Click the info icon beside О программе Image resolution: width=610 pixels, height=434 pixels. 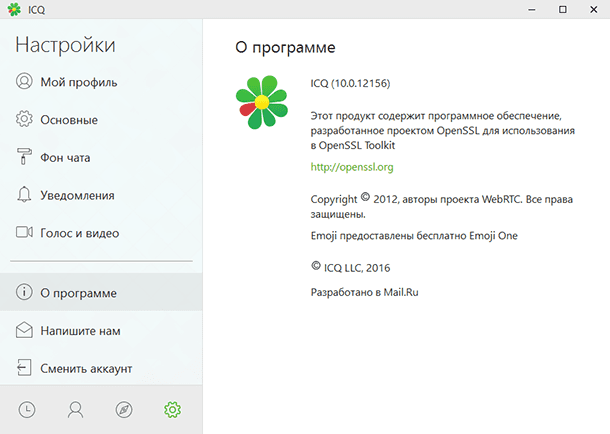click(24, 292)
